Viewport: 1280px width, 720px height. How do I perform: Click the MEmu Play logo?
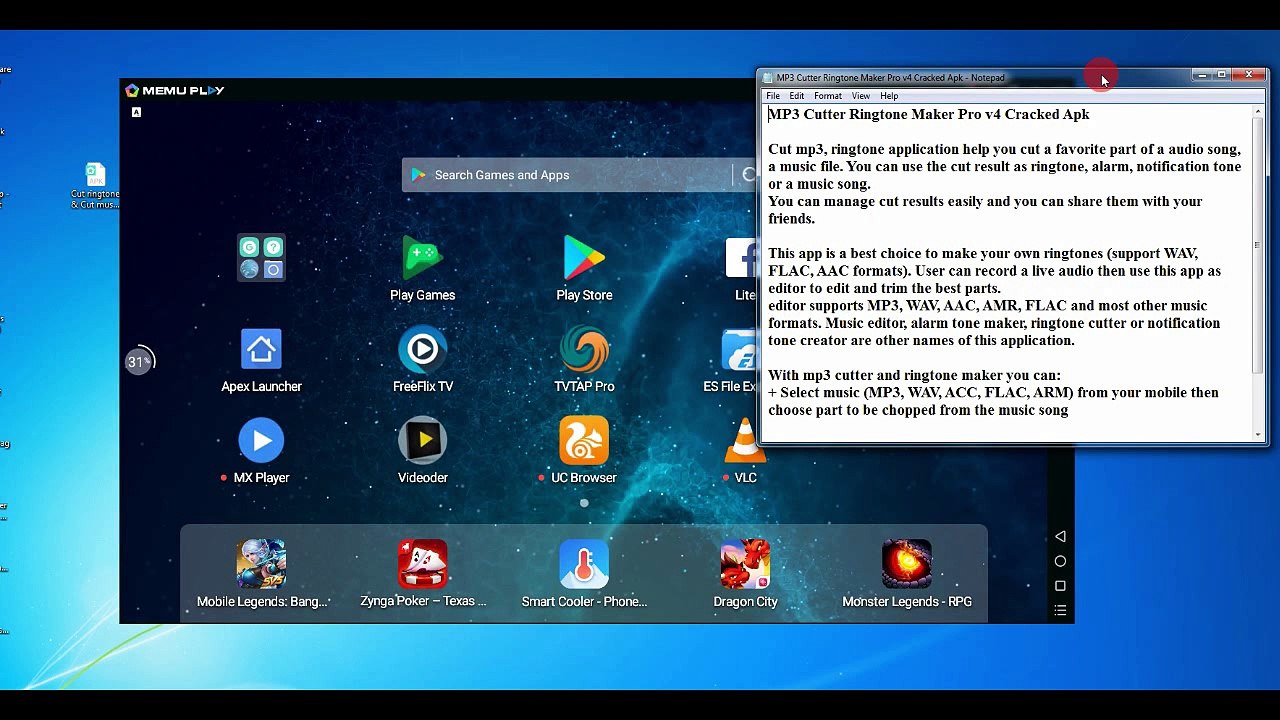175,90
